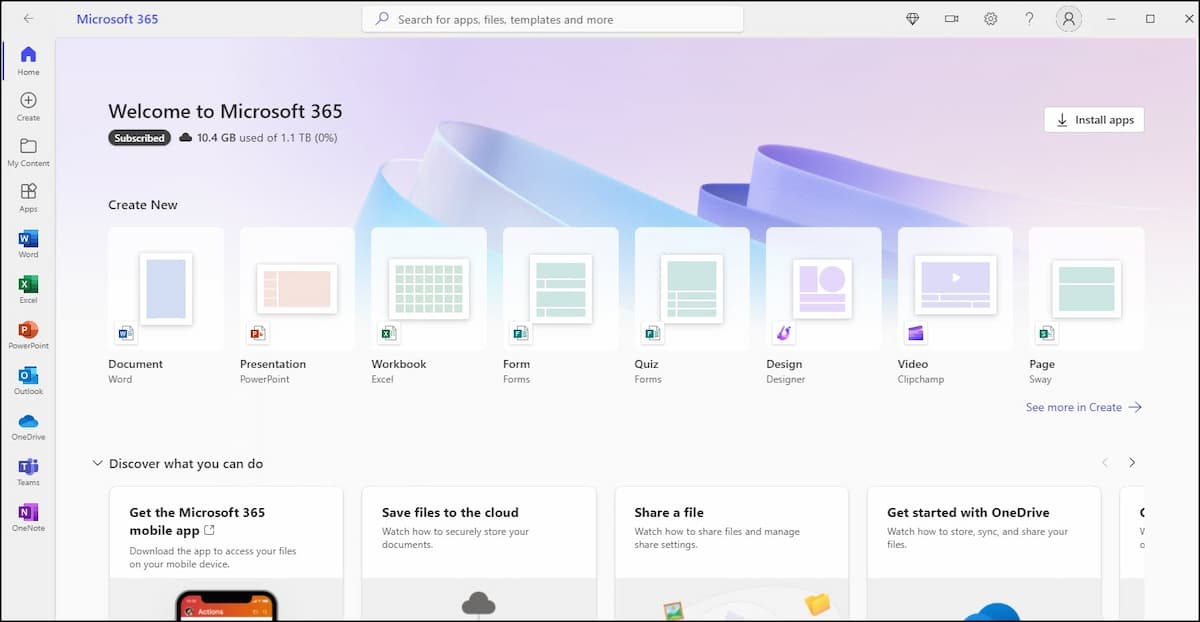
Task: Show the next Discover cards using the right arrow
Action: pos(1132,462)
